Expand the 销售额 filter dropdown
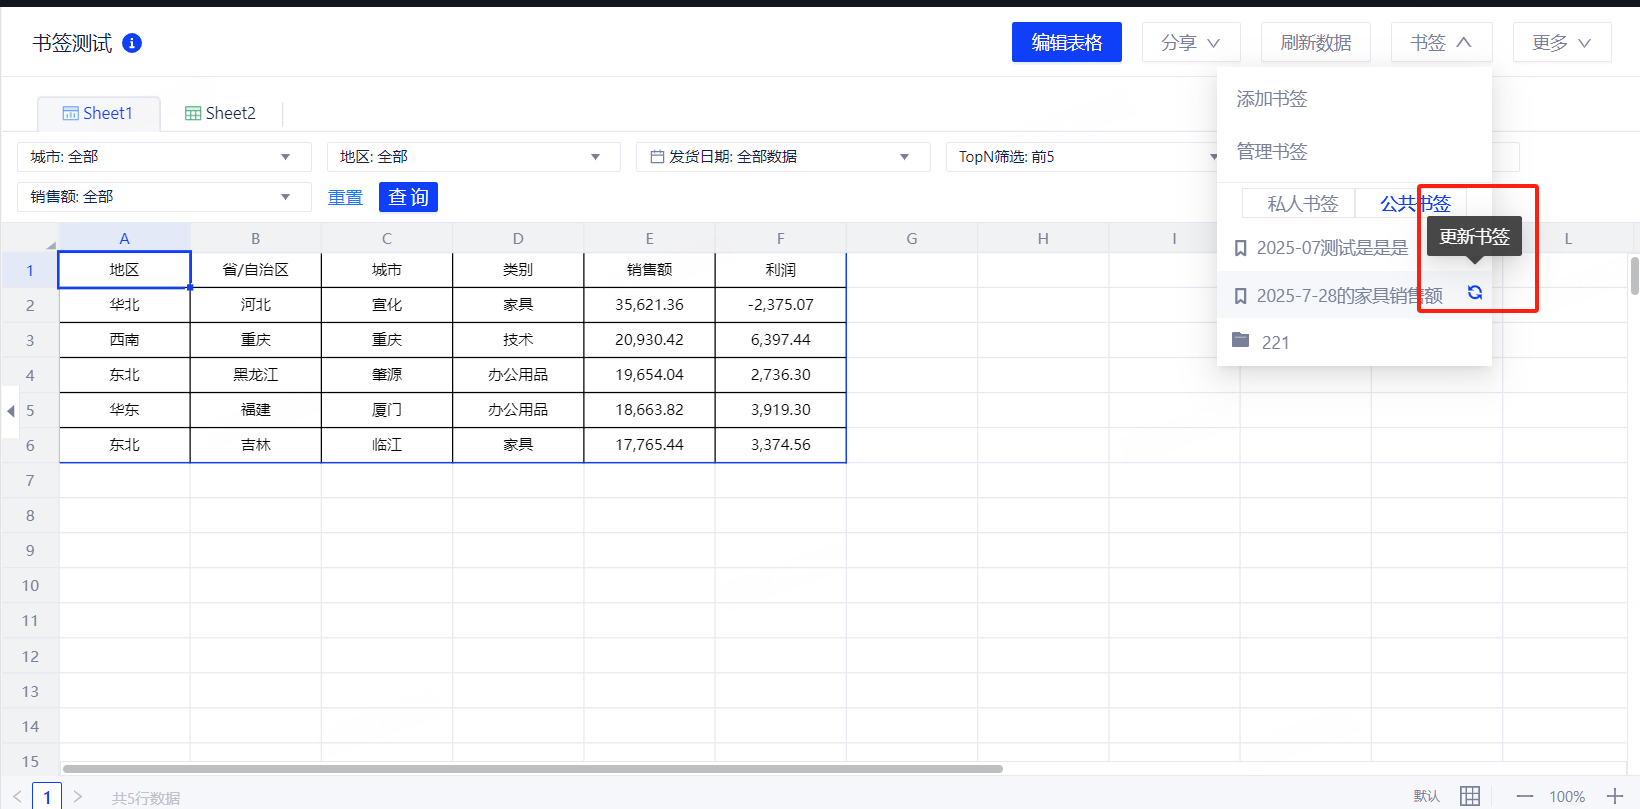This screenshot has width=1640, height=809. [x=285, y=197]
